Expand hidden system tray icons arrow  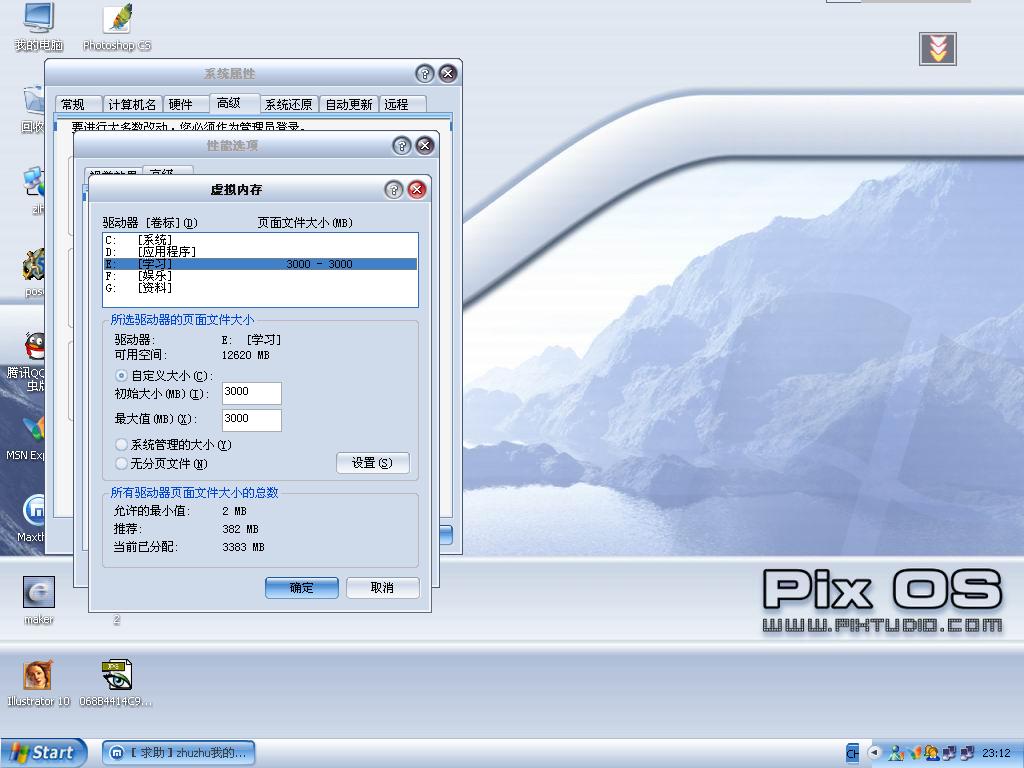point(874,752)
